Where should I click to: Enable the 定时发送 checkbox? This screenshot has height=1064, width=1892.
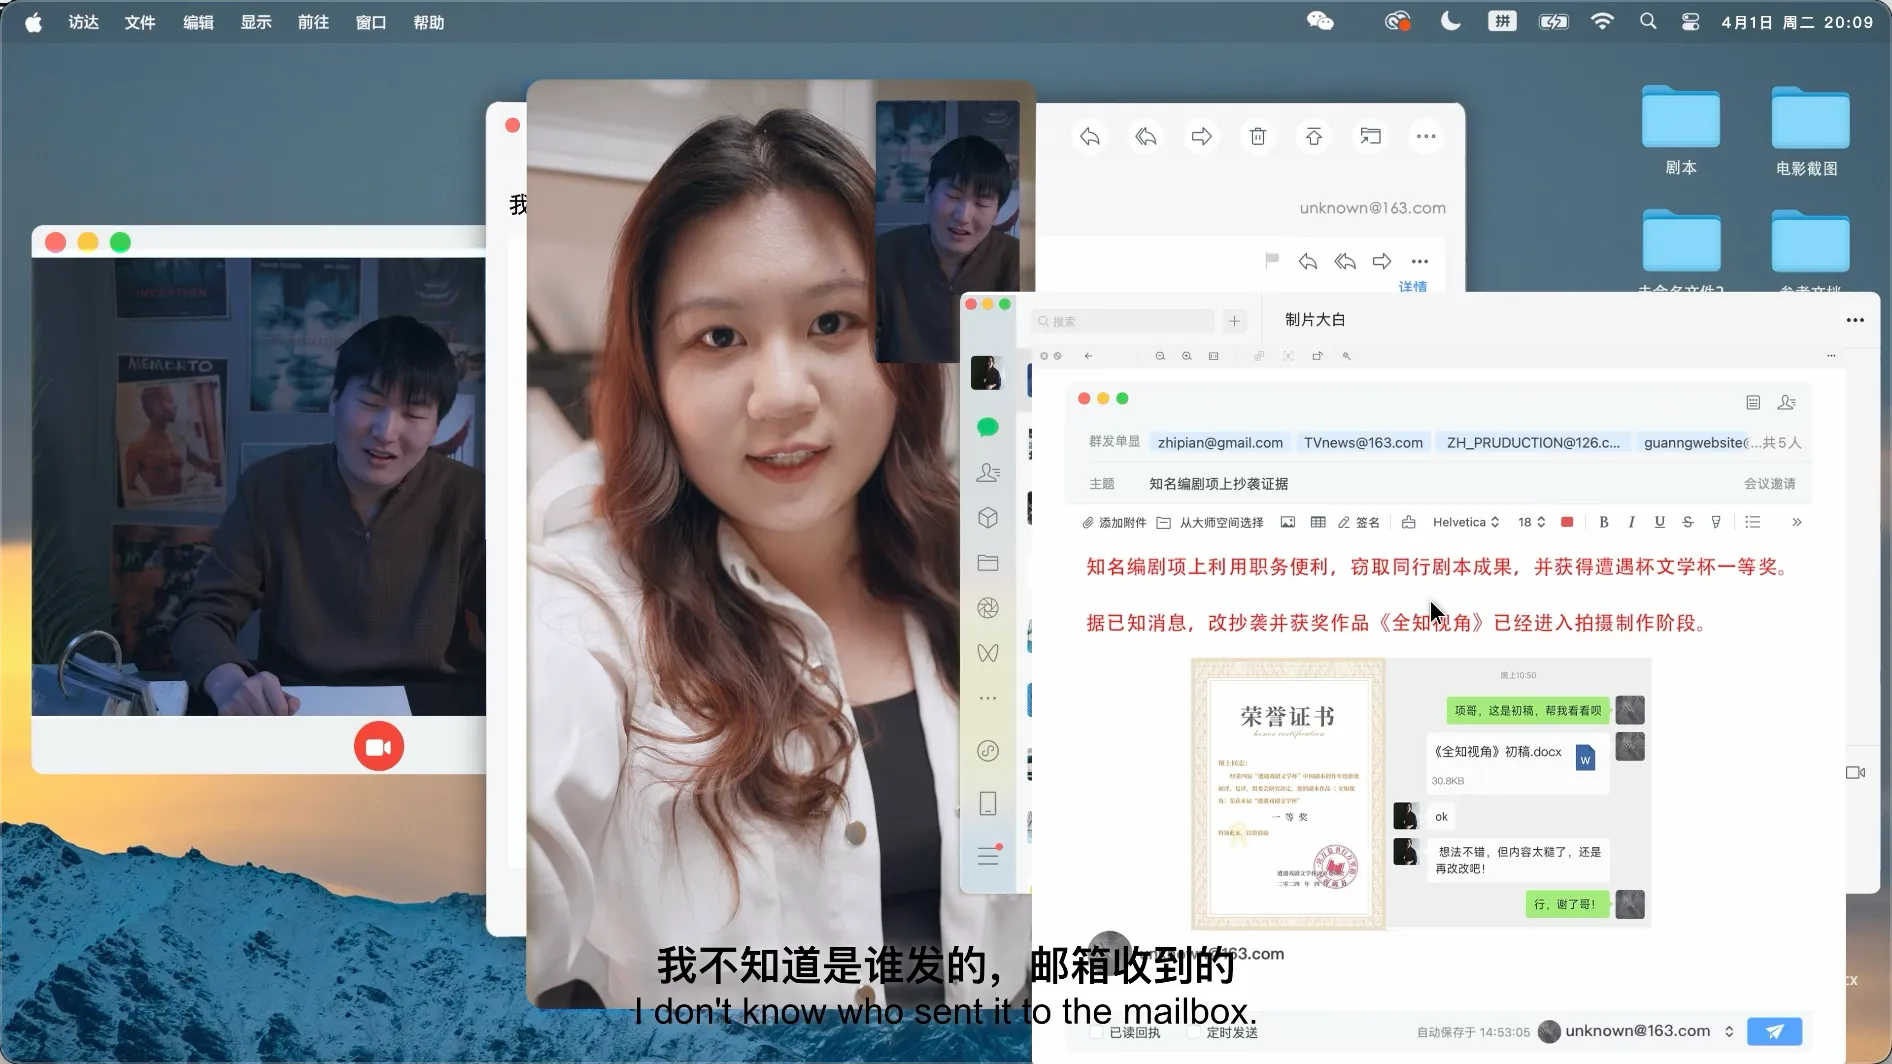tap(1194, 1032)
